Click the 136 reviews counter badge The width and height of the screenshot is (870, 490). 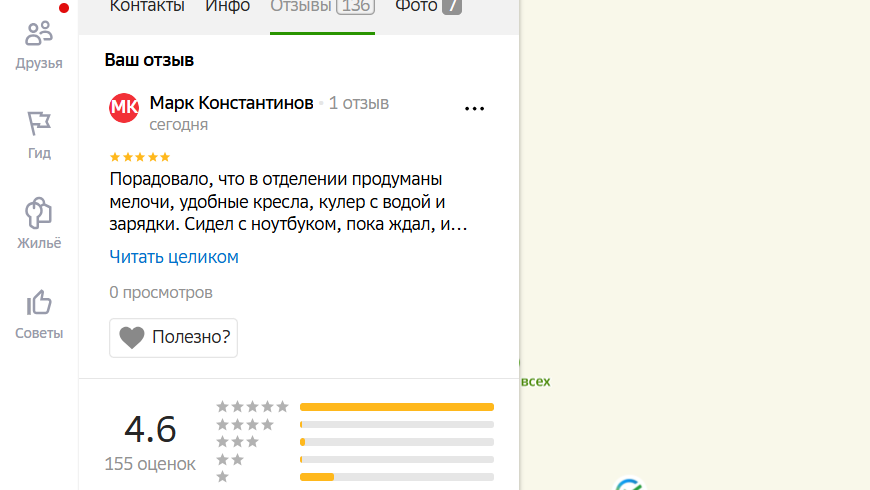point(356,7)
